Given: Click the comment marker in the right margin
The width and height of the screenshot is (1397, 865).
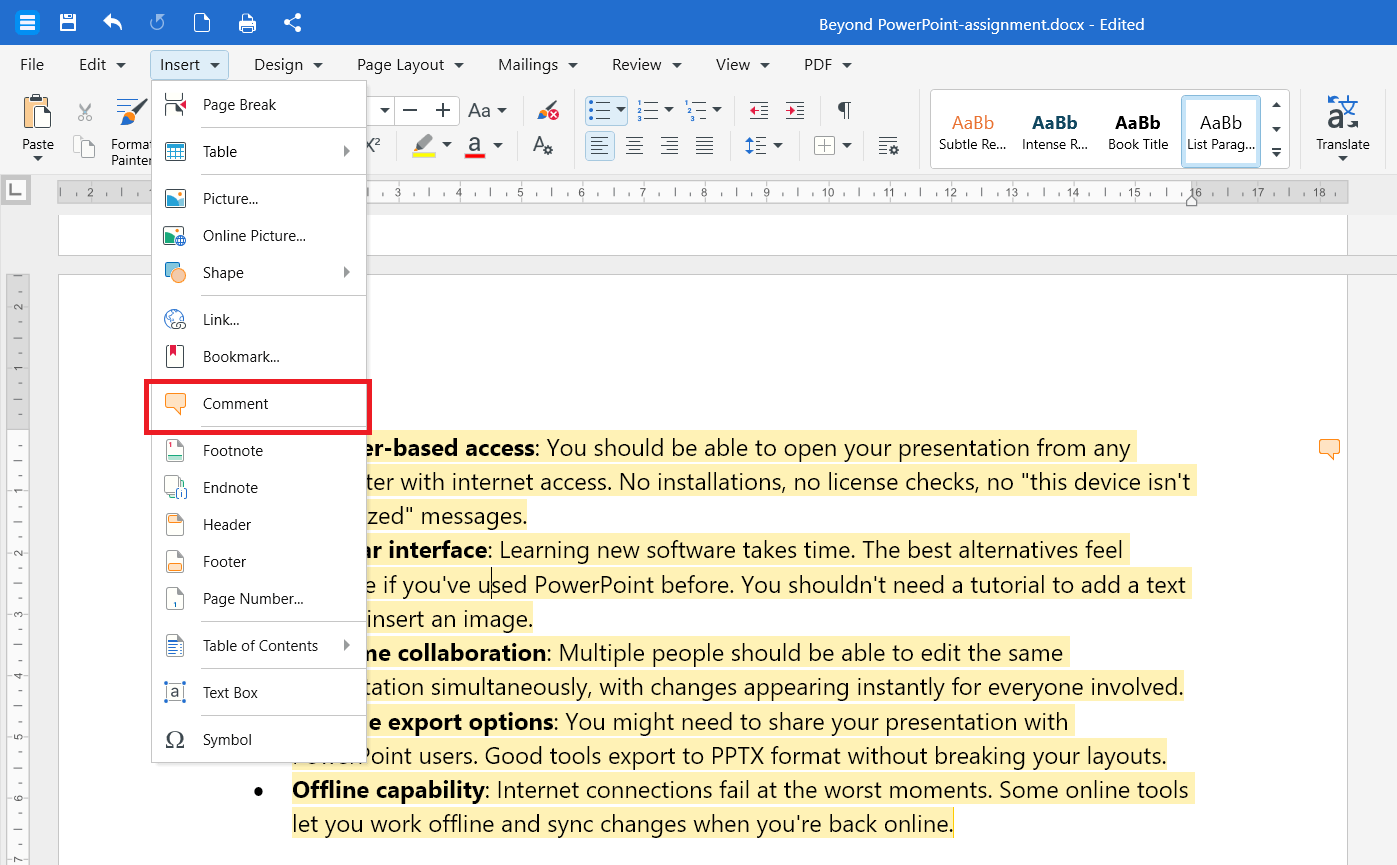Looking at the screenshot, I should tap(1329, 449).
